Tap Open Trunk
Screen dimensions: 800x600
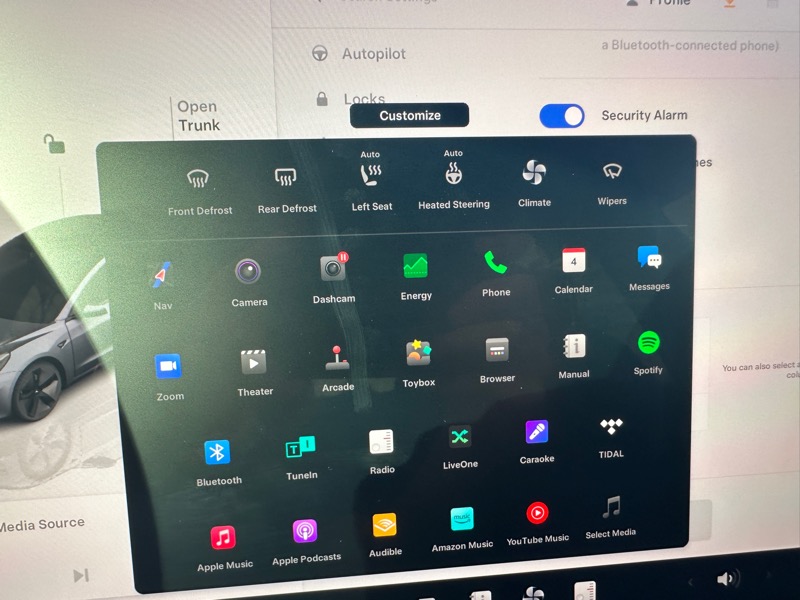198,116
